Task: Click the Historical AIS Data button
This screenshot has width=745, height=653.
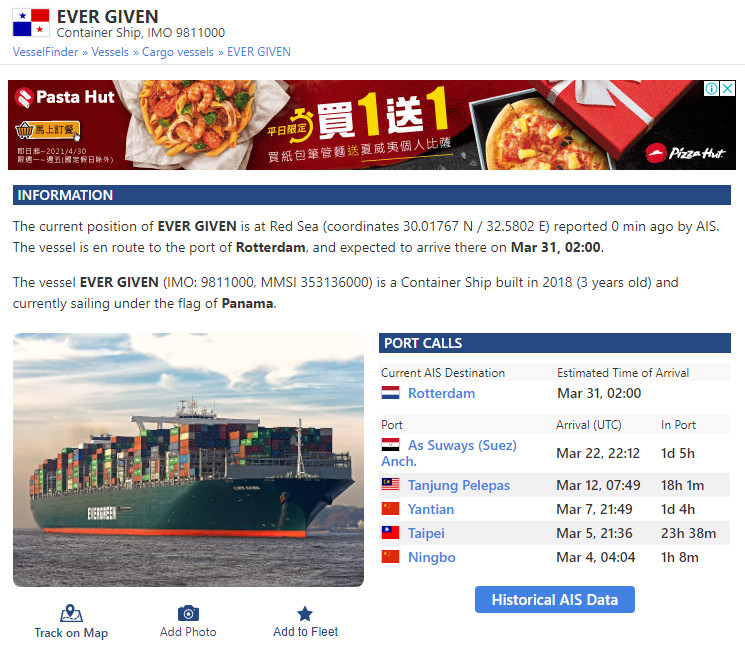Action: coord(554,599)
